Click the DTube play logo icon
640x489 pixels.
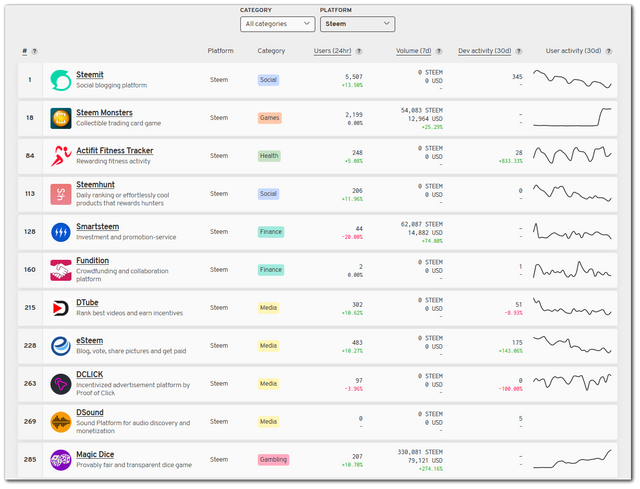tap(61, 308)
